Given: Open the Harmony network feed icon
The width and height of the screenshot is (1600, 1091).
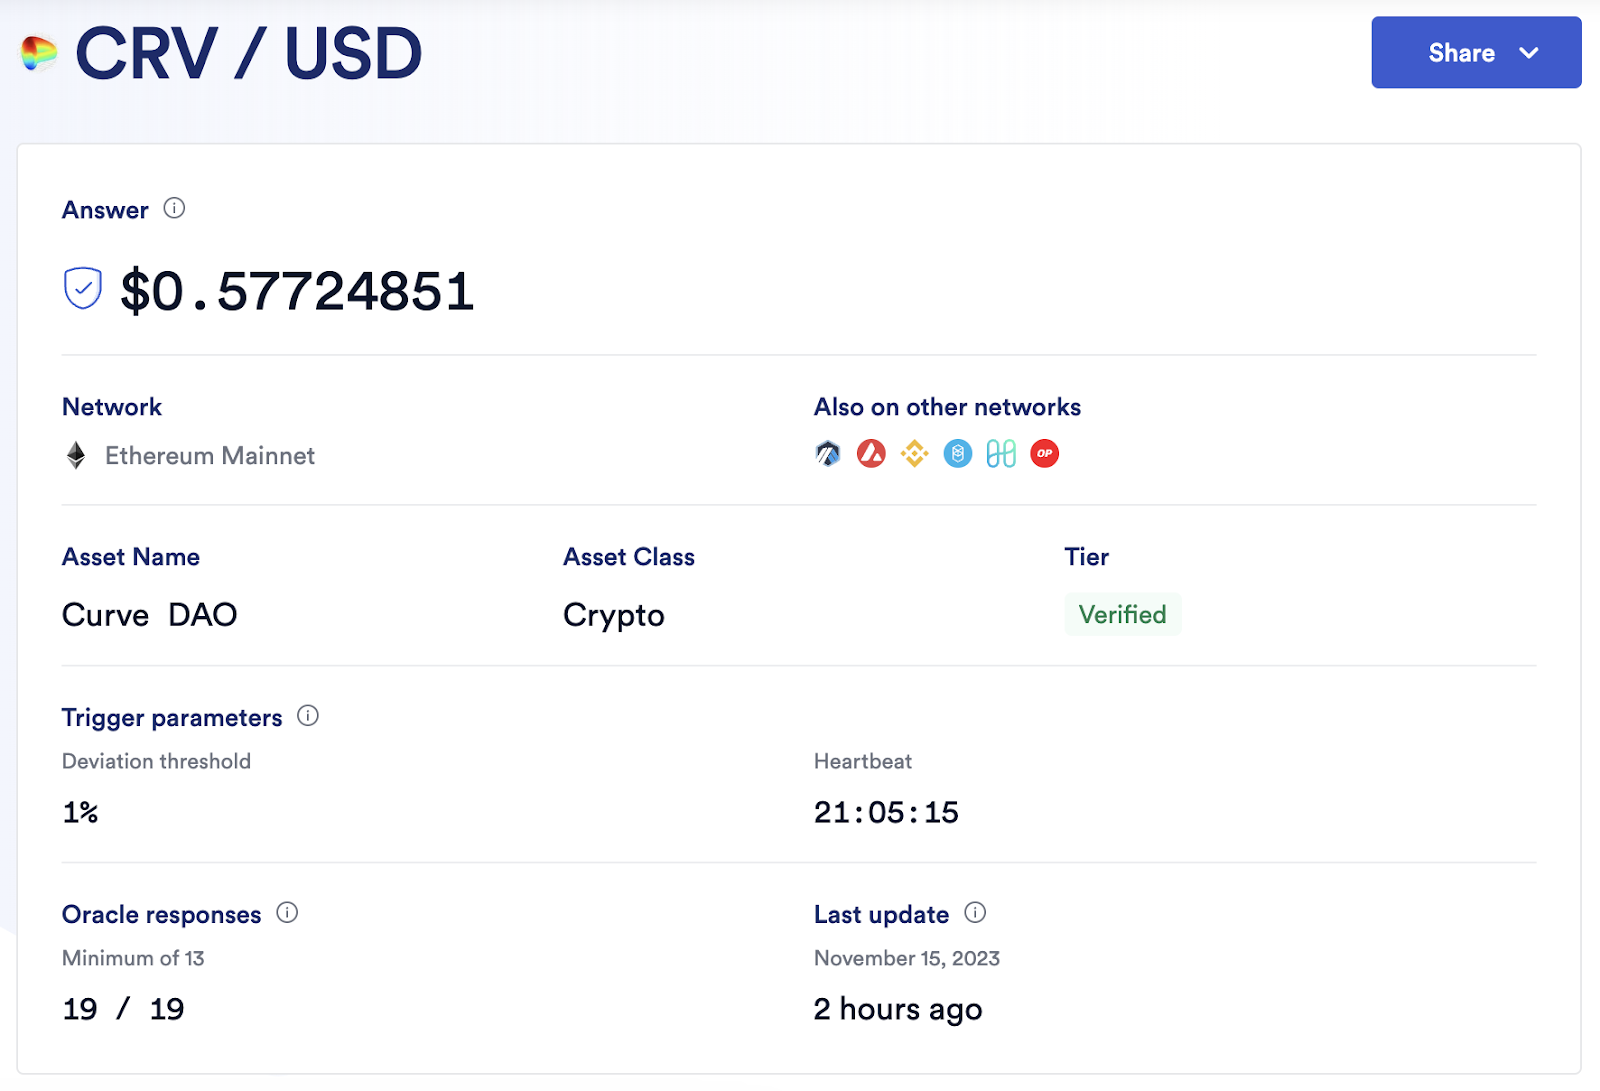Looking at the screenshot, I should pyautogui.click(x=1001, y=454).
